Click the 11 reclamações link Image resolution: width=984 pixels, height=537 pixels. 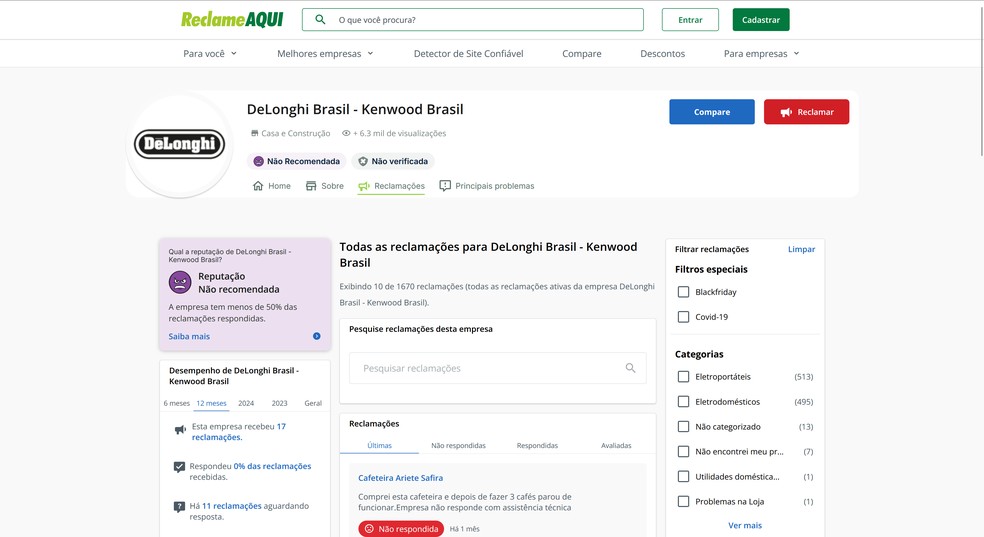click(232, 506)
